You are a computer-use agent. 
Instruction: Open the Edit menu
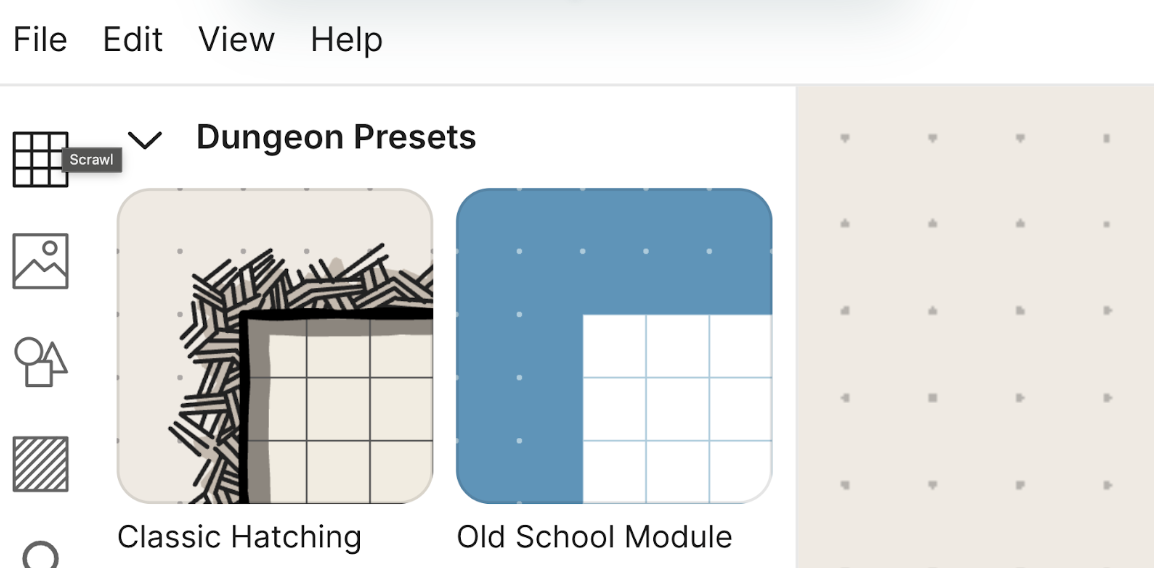tap(133, 40)
